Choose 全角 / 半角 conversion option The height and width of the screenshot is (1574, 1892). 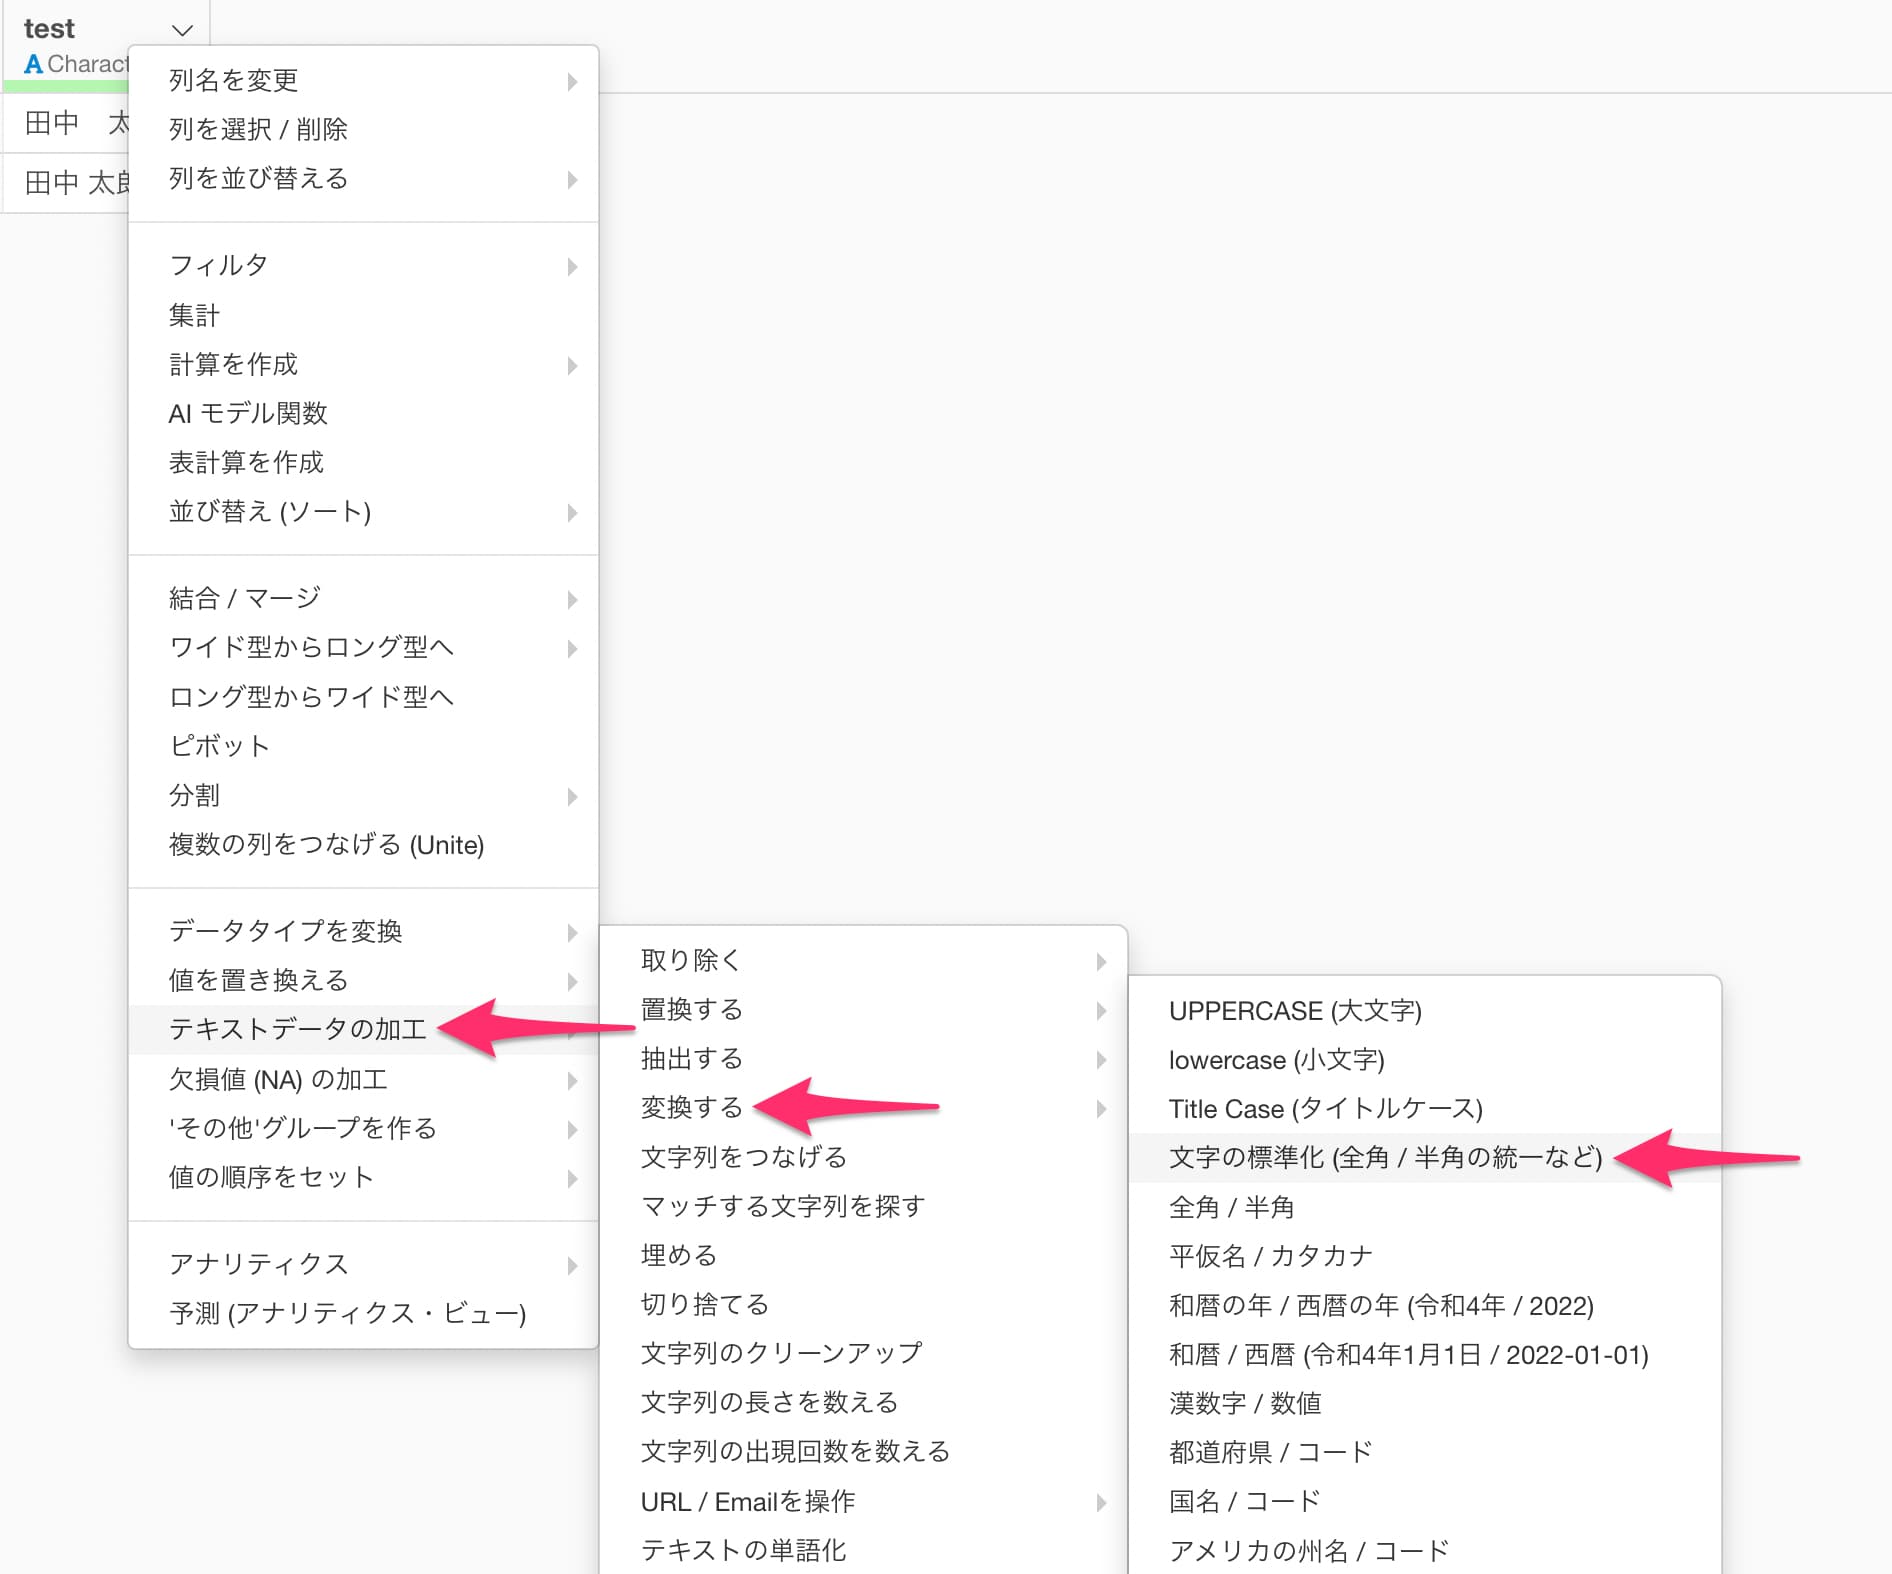pyautogui.click(x=1231, y=1207)
